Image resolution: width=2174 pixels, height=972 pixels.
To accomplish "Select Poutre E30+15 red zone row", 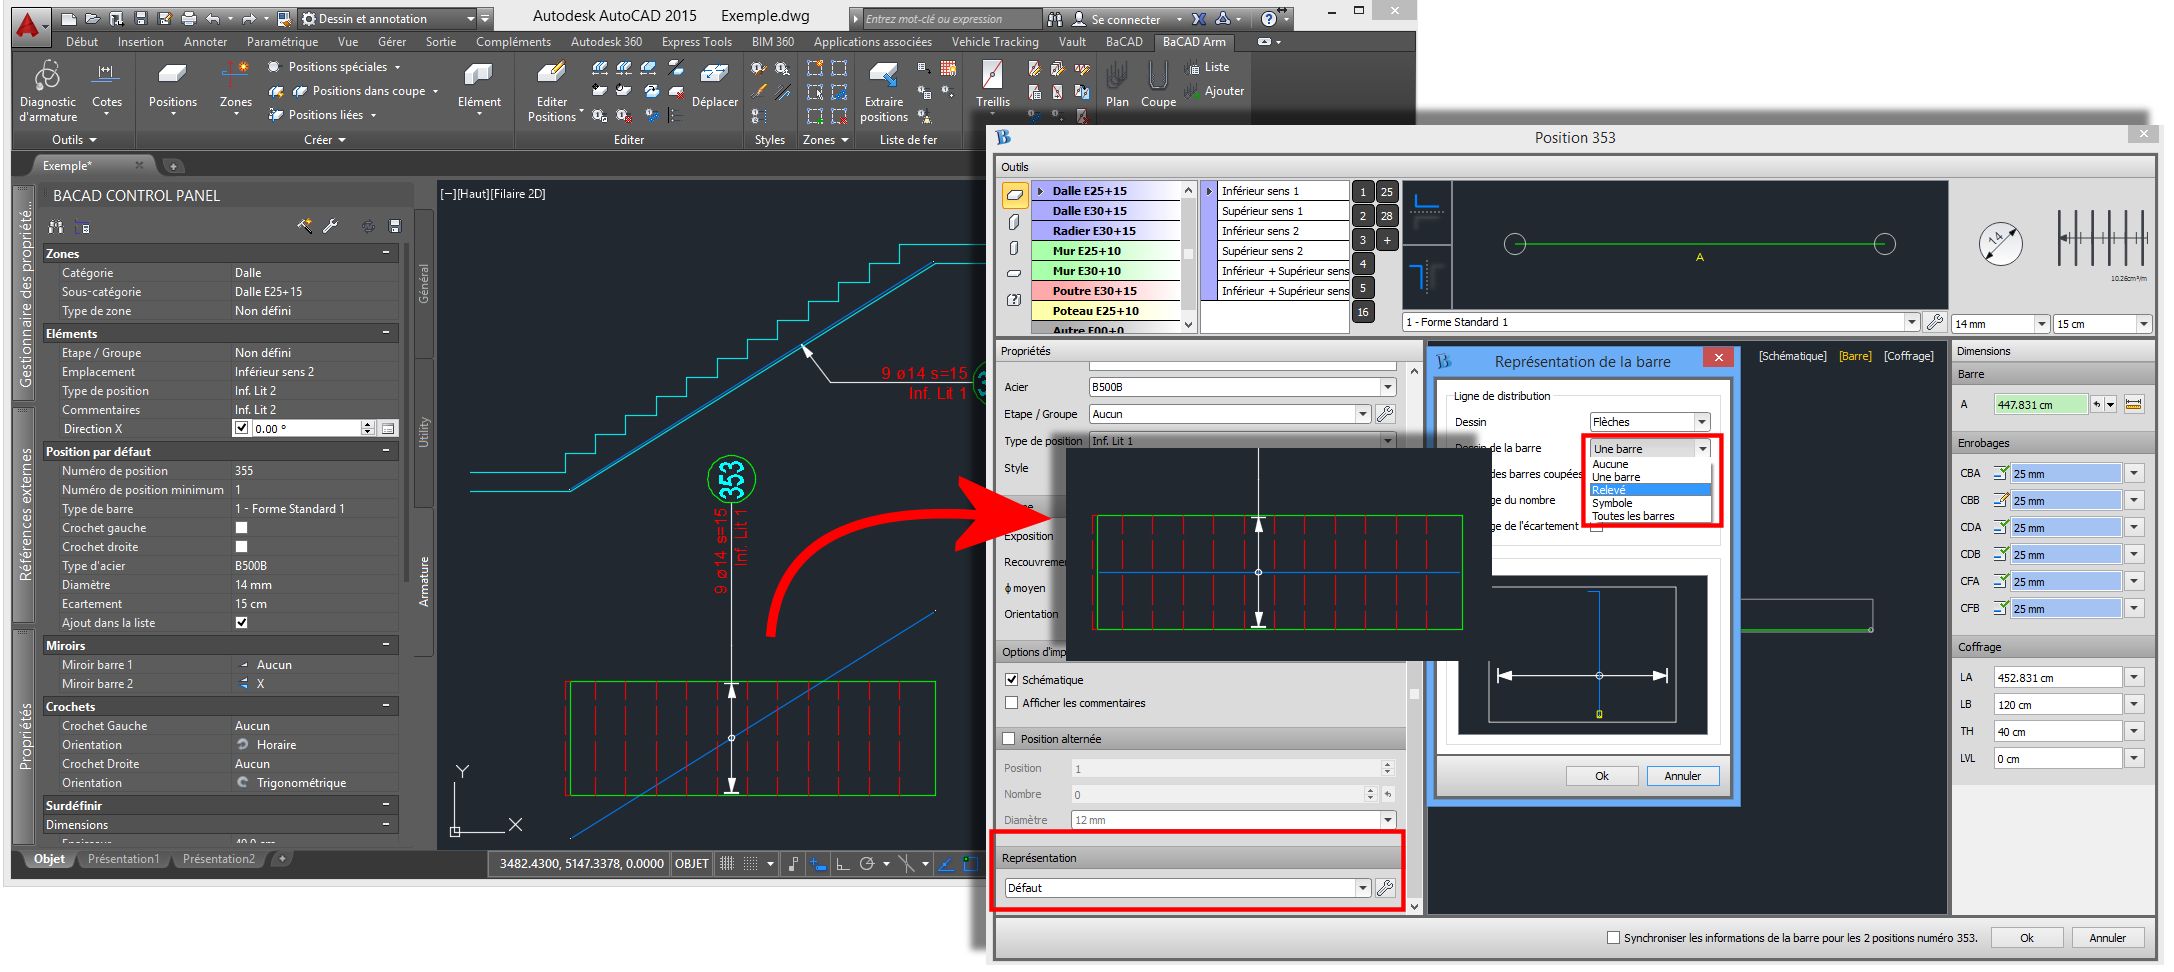I will 1105,291.
